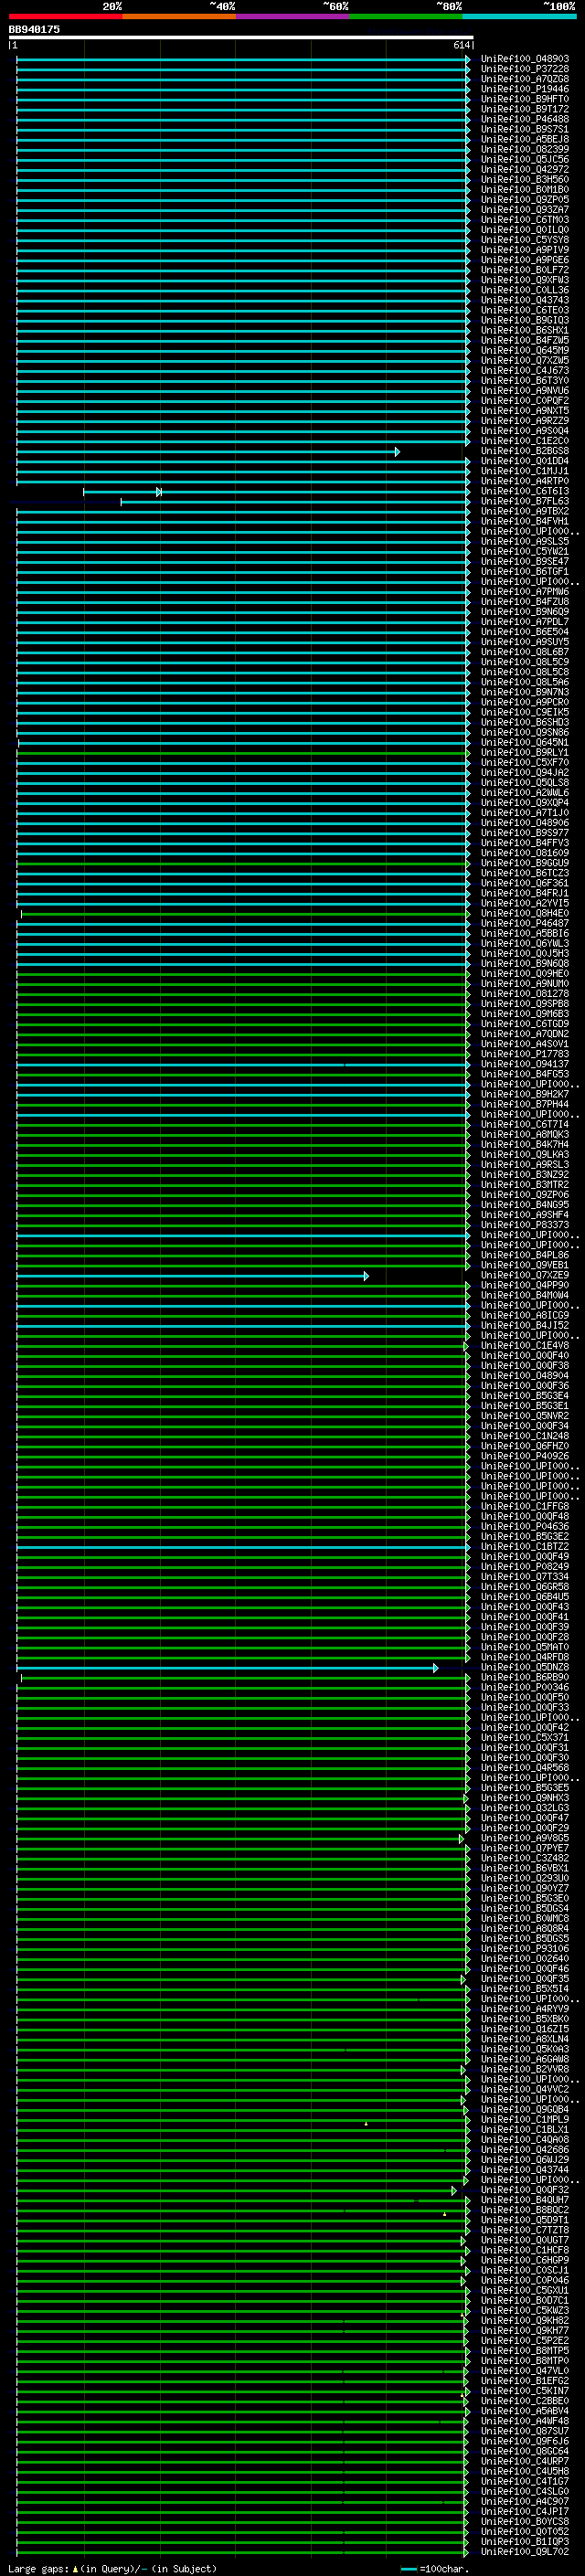
Task: Select hit label UniRef100_P08249
Action: tap(525, 1567)
